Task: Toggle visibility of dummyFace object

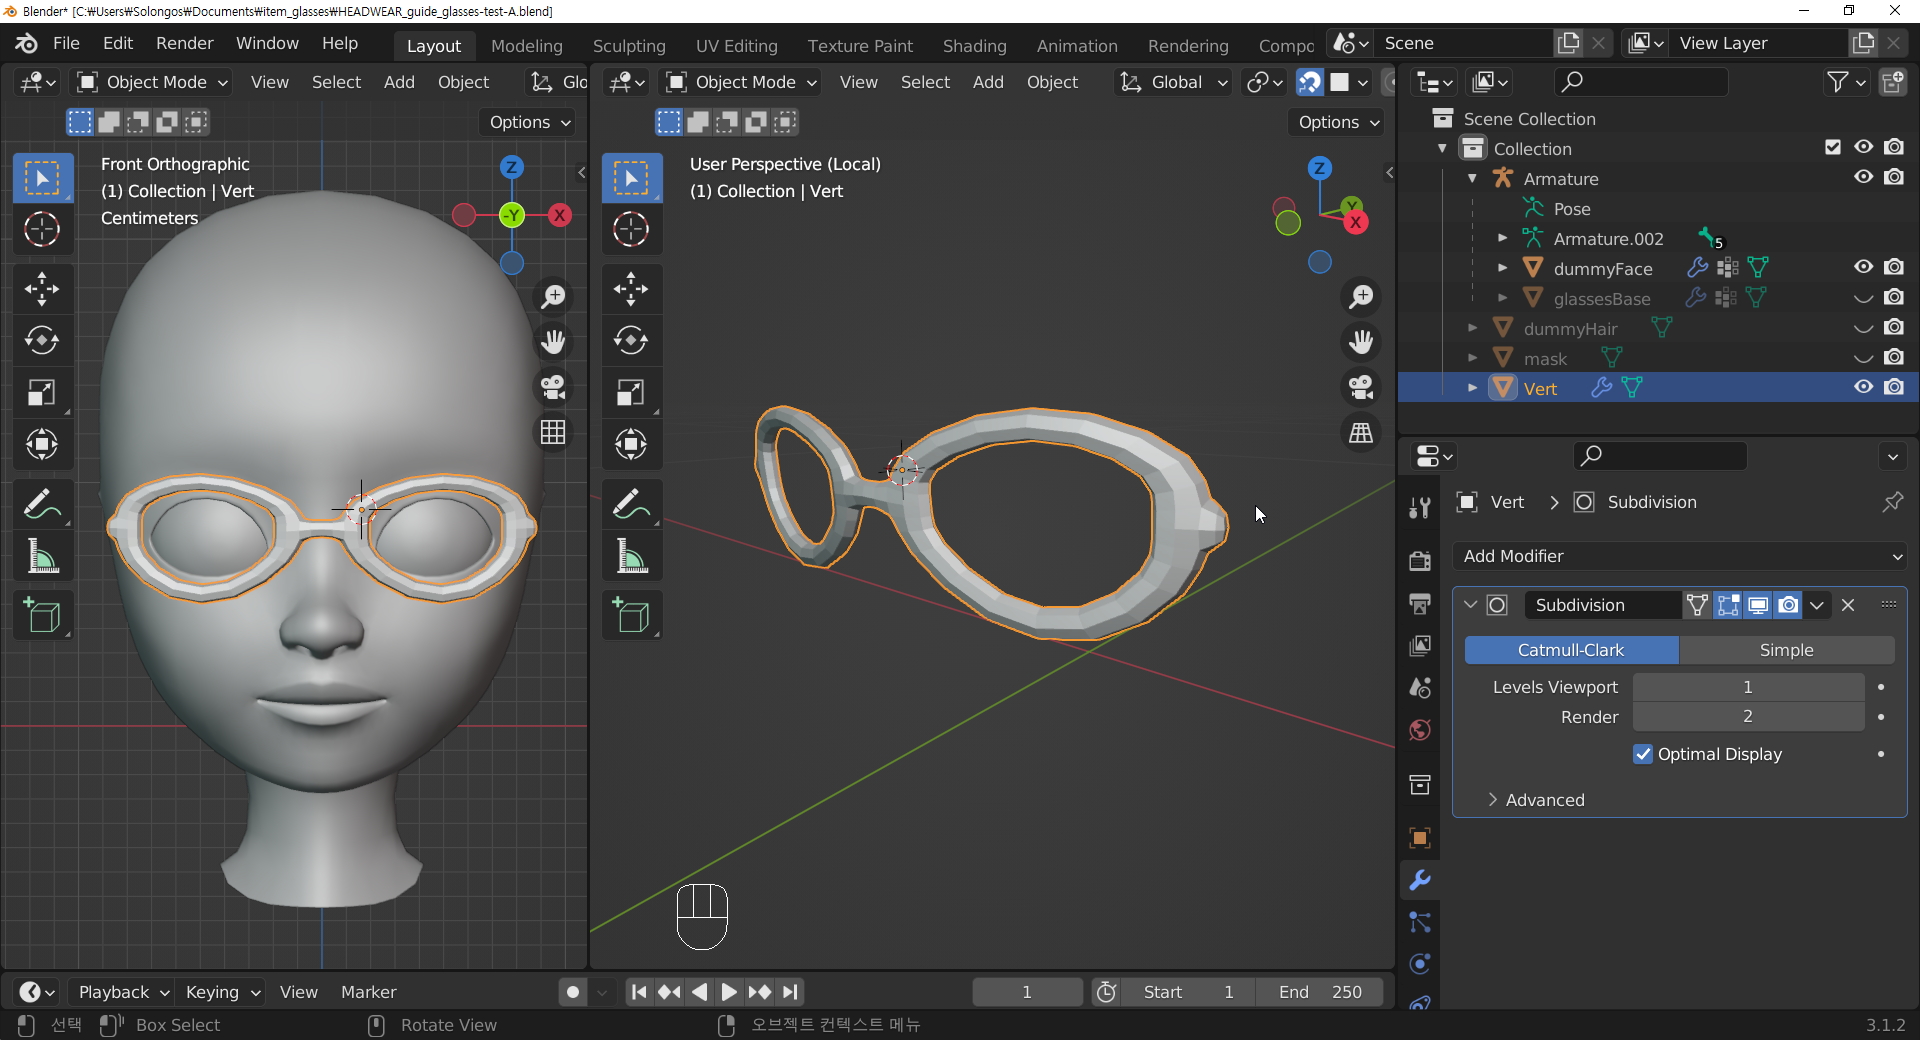Action: click(1863, 267)
